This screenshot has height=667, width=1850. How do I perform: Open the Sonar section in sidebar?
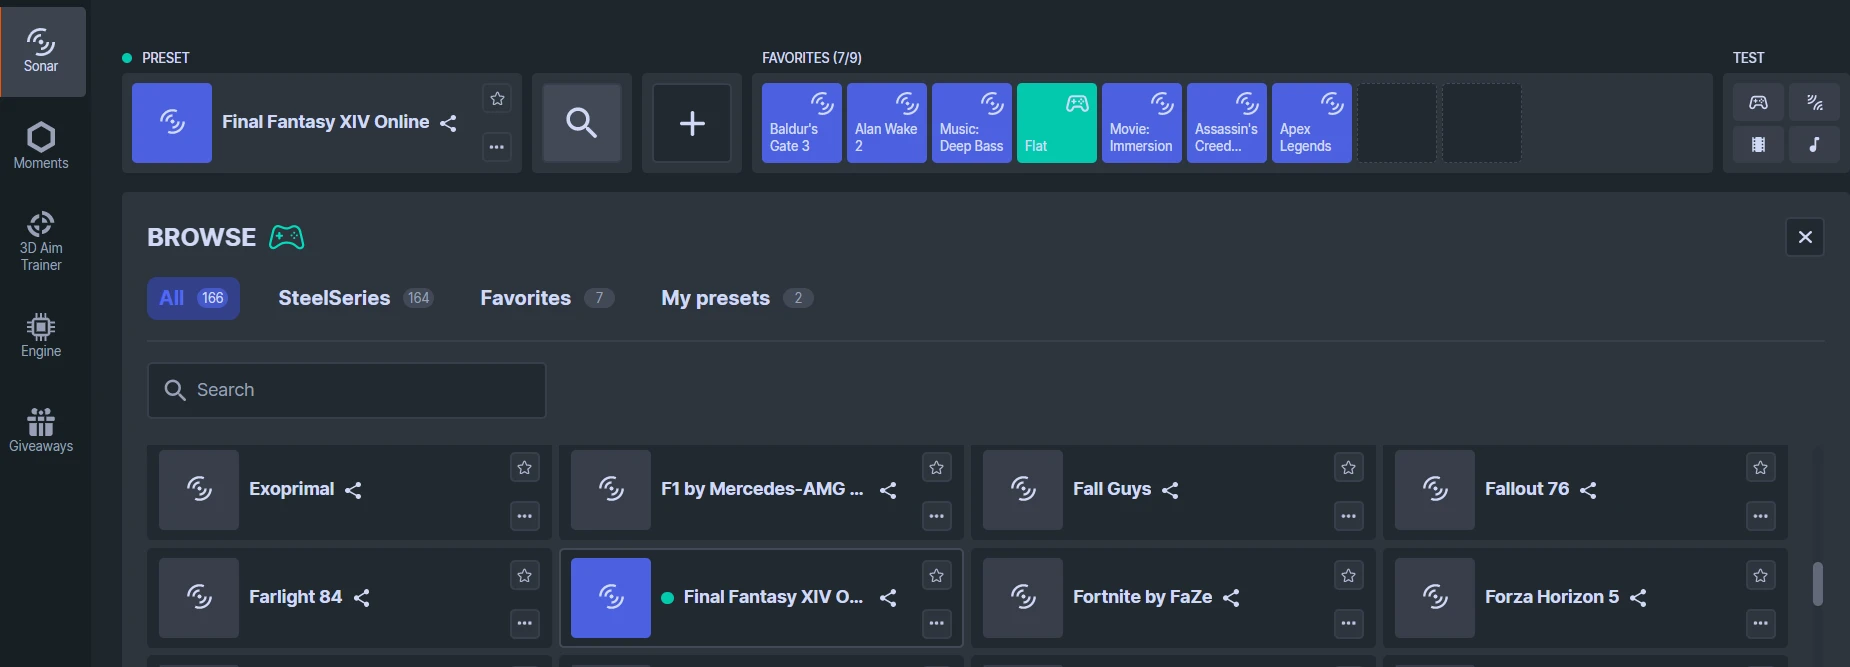[42, 51]
